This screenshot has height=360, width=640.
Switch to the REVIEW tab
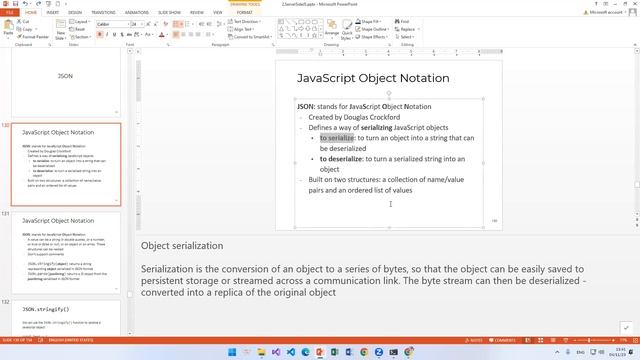coord(197,13)
